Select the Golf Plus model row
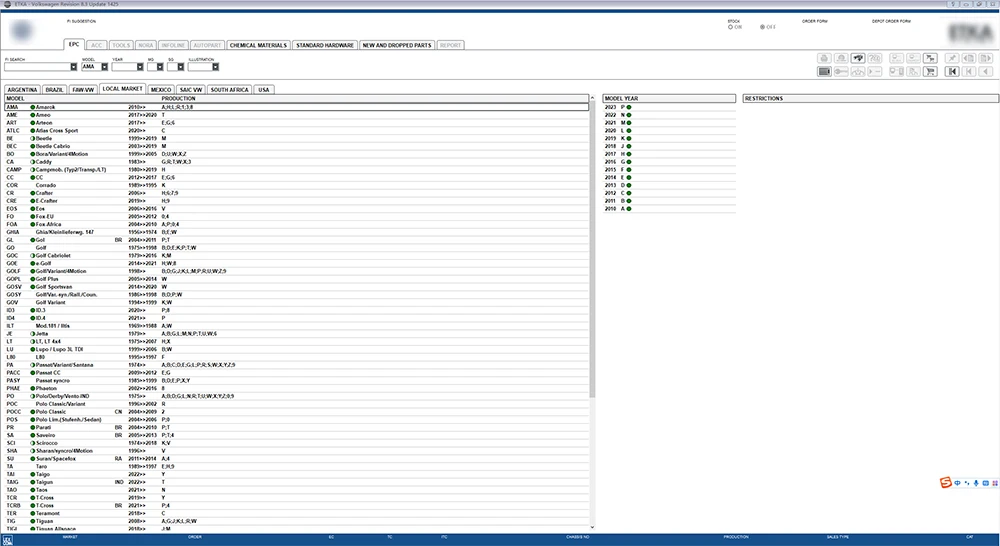This screenshot has width=1000, height=546. tap(297, 279)
